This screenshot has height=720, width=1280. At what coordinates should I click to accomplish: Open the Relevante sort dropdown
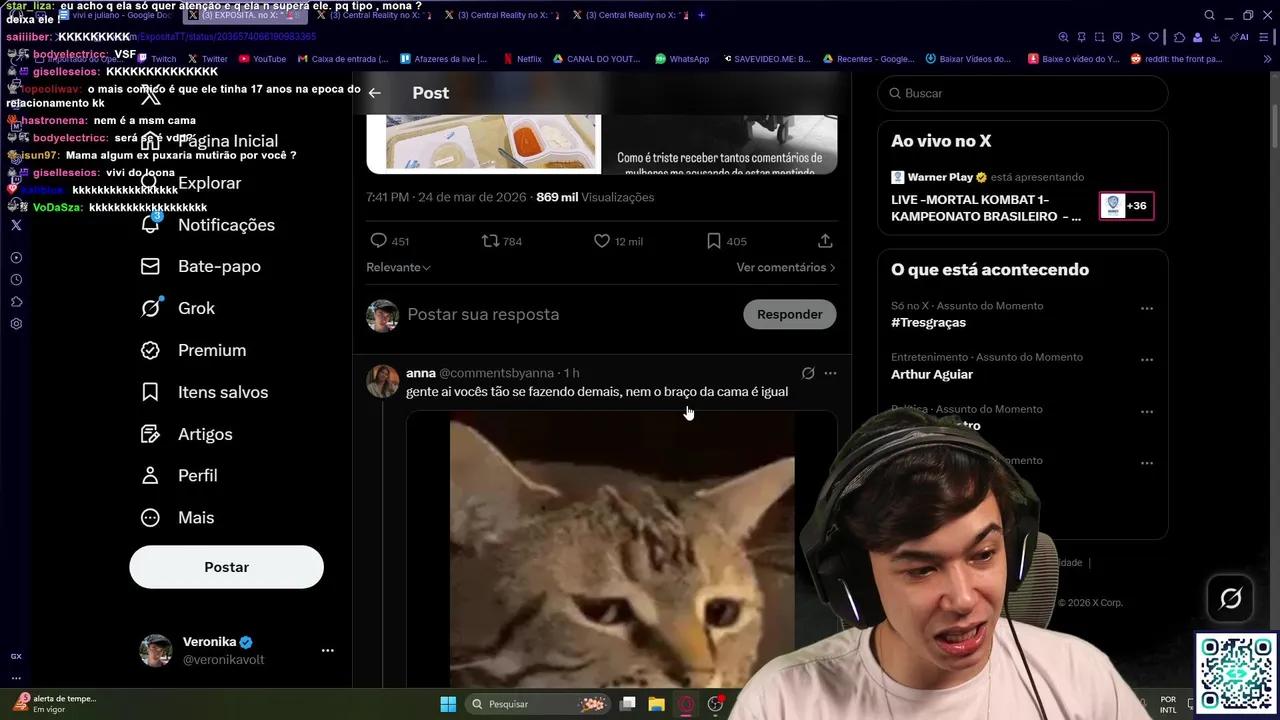[398, 267]
